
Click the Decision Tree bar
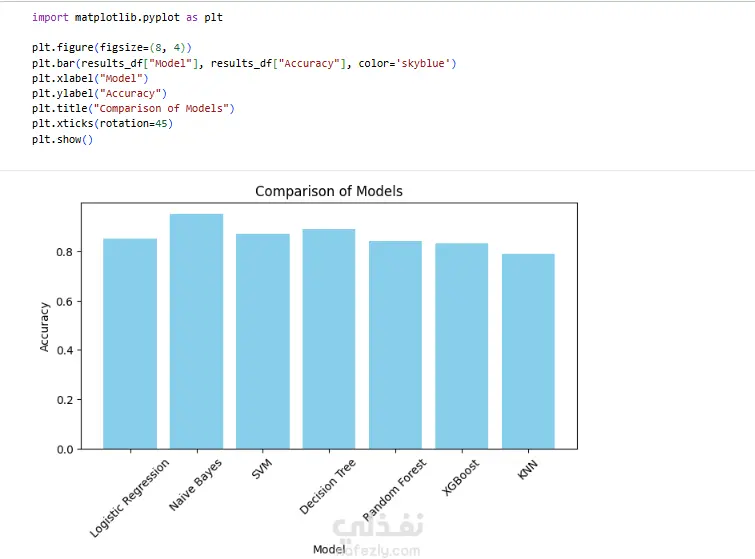[x=329, y=339]
